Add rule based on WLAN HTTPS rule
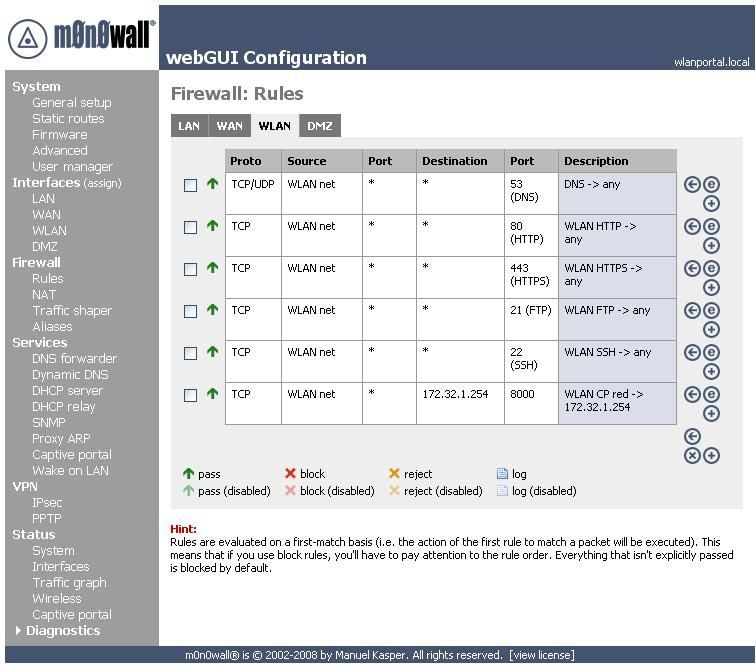Image resolution: width=756 pixels, height=665 pixels. (x=711, y=287)
